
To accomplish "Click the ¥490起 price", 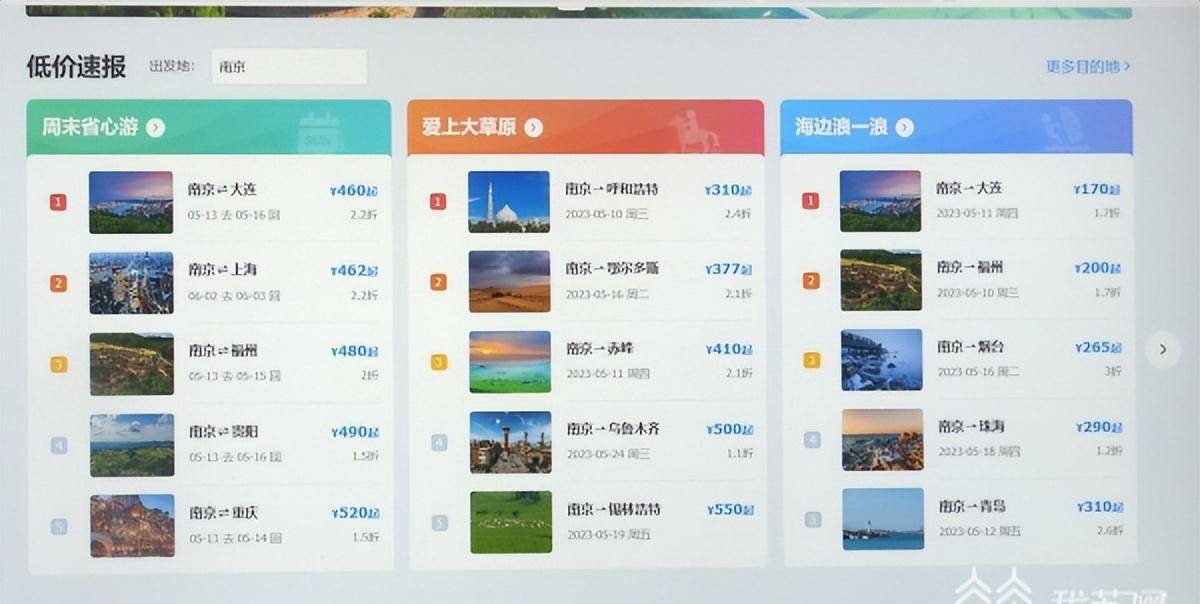I will pos(355,432).
